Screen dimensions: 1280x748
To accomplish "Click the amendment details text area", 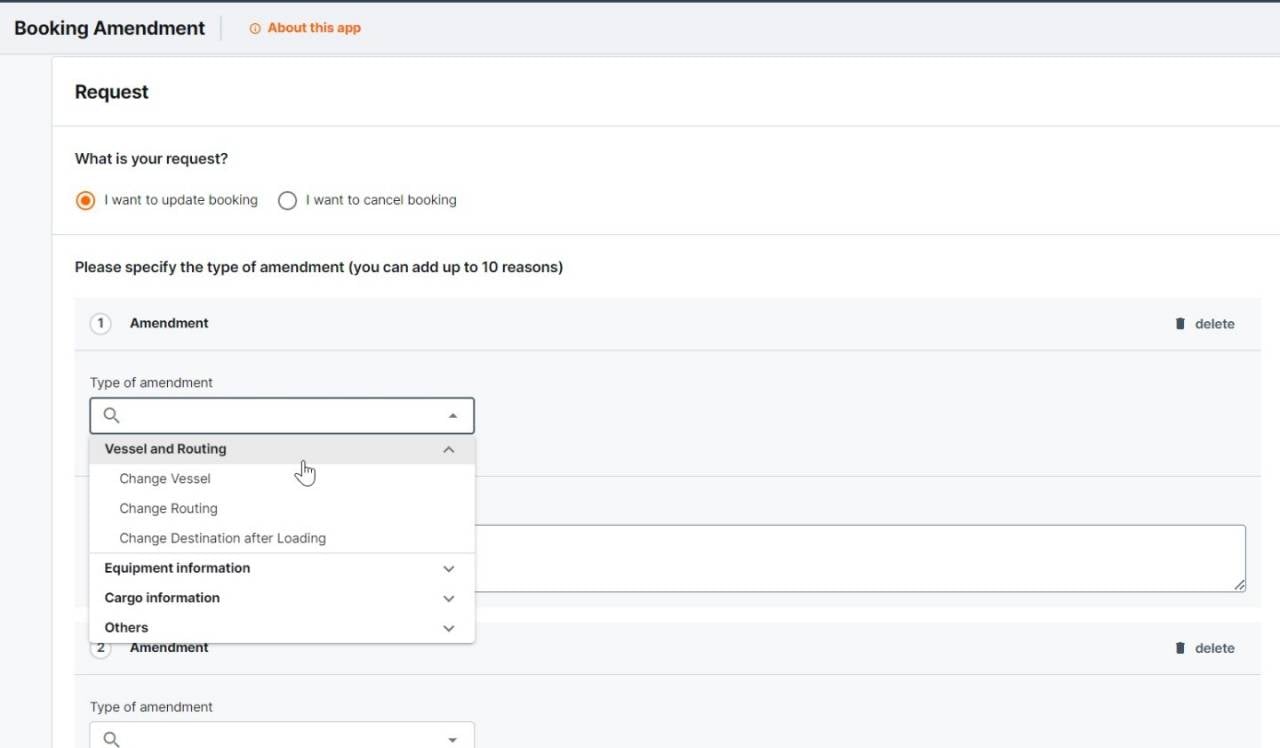I will [x=860, y=558].
